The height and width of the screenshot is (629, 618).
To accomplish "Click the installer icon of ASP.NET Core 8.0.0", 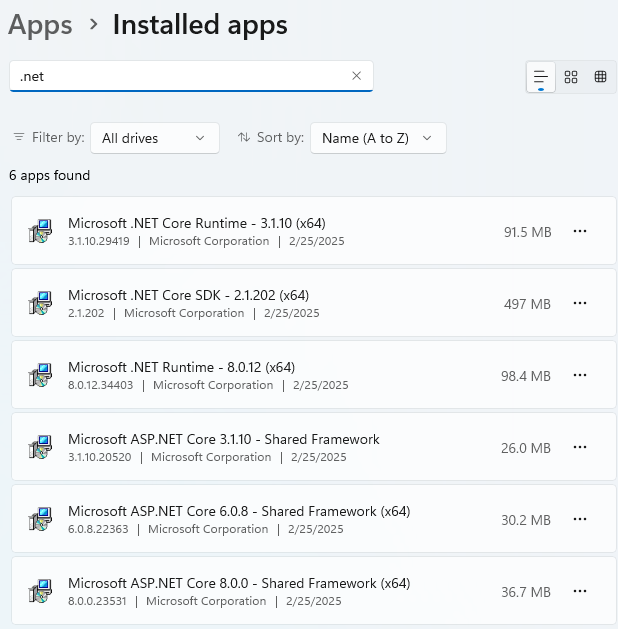I will [x=40, y=591].
